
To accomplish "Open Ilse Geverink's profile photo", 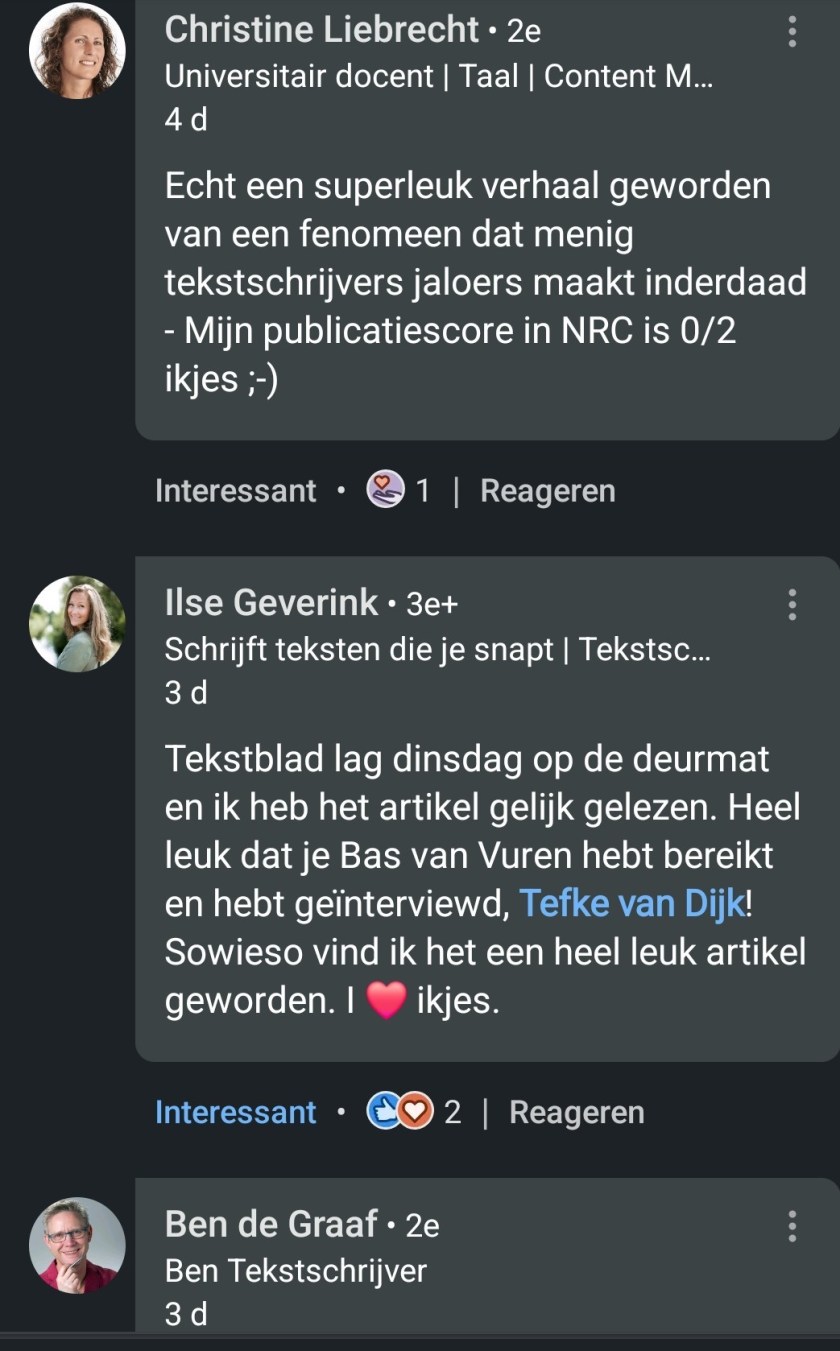I will [x=77, y=623].
